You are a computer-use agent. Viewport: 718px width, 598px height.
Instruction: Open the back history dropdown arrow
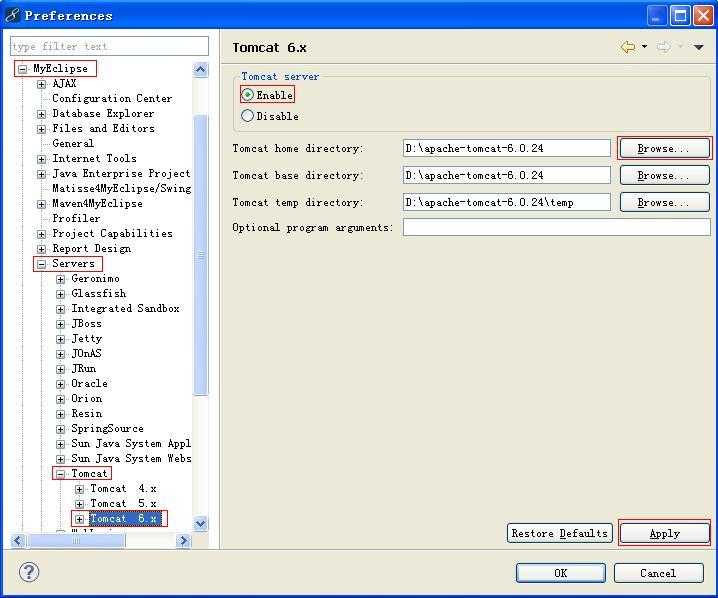(x=644, y=47)
